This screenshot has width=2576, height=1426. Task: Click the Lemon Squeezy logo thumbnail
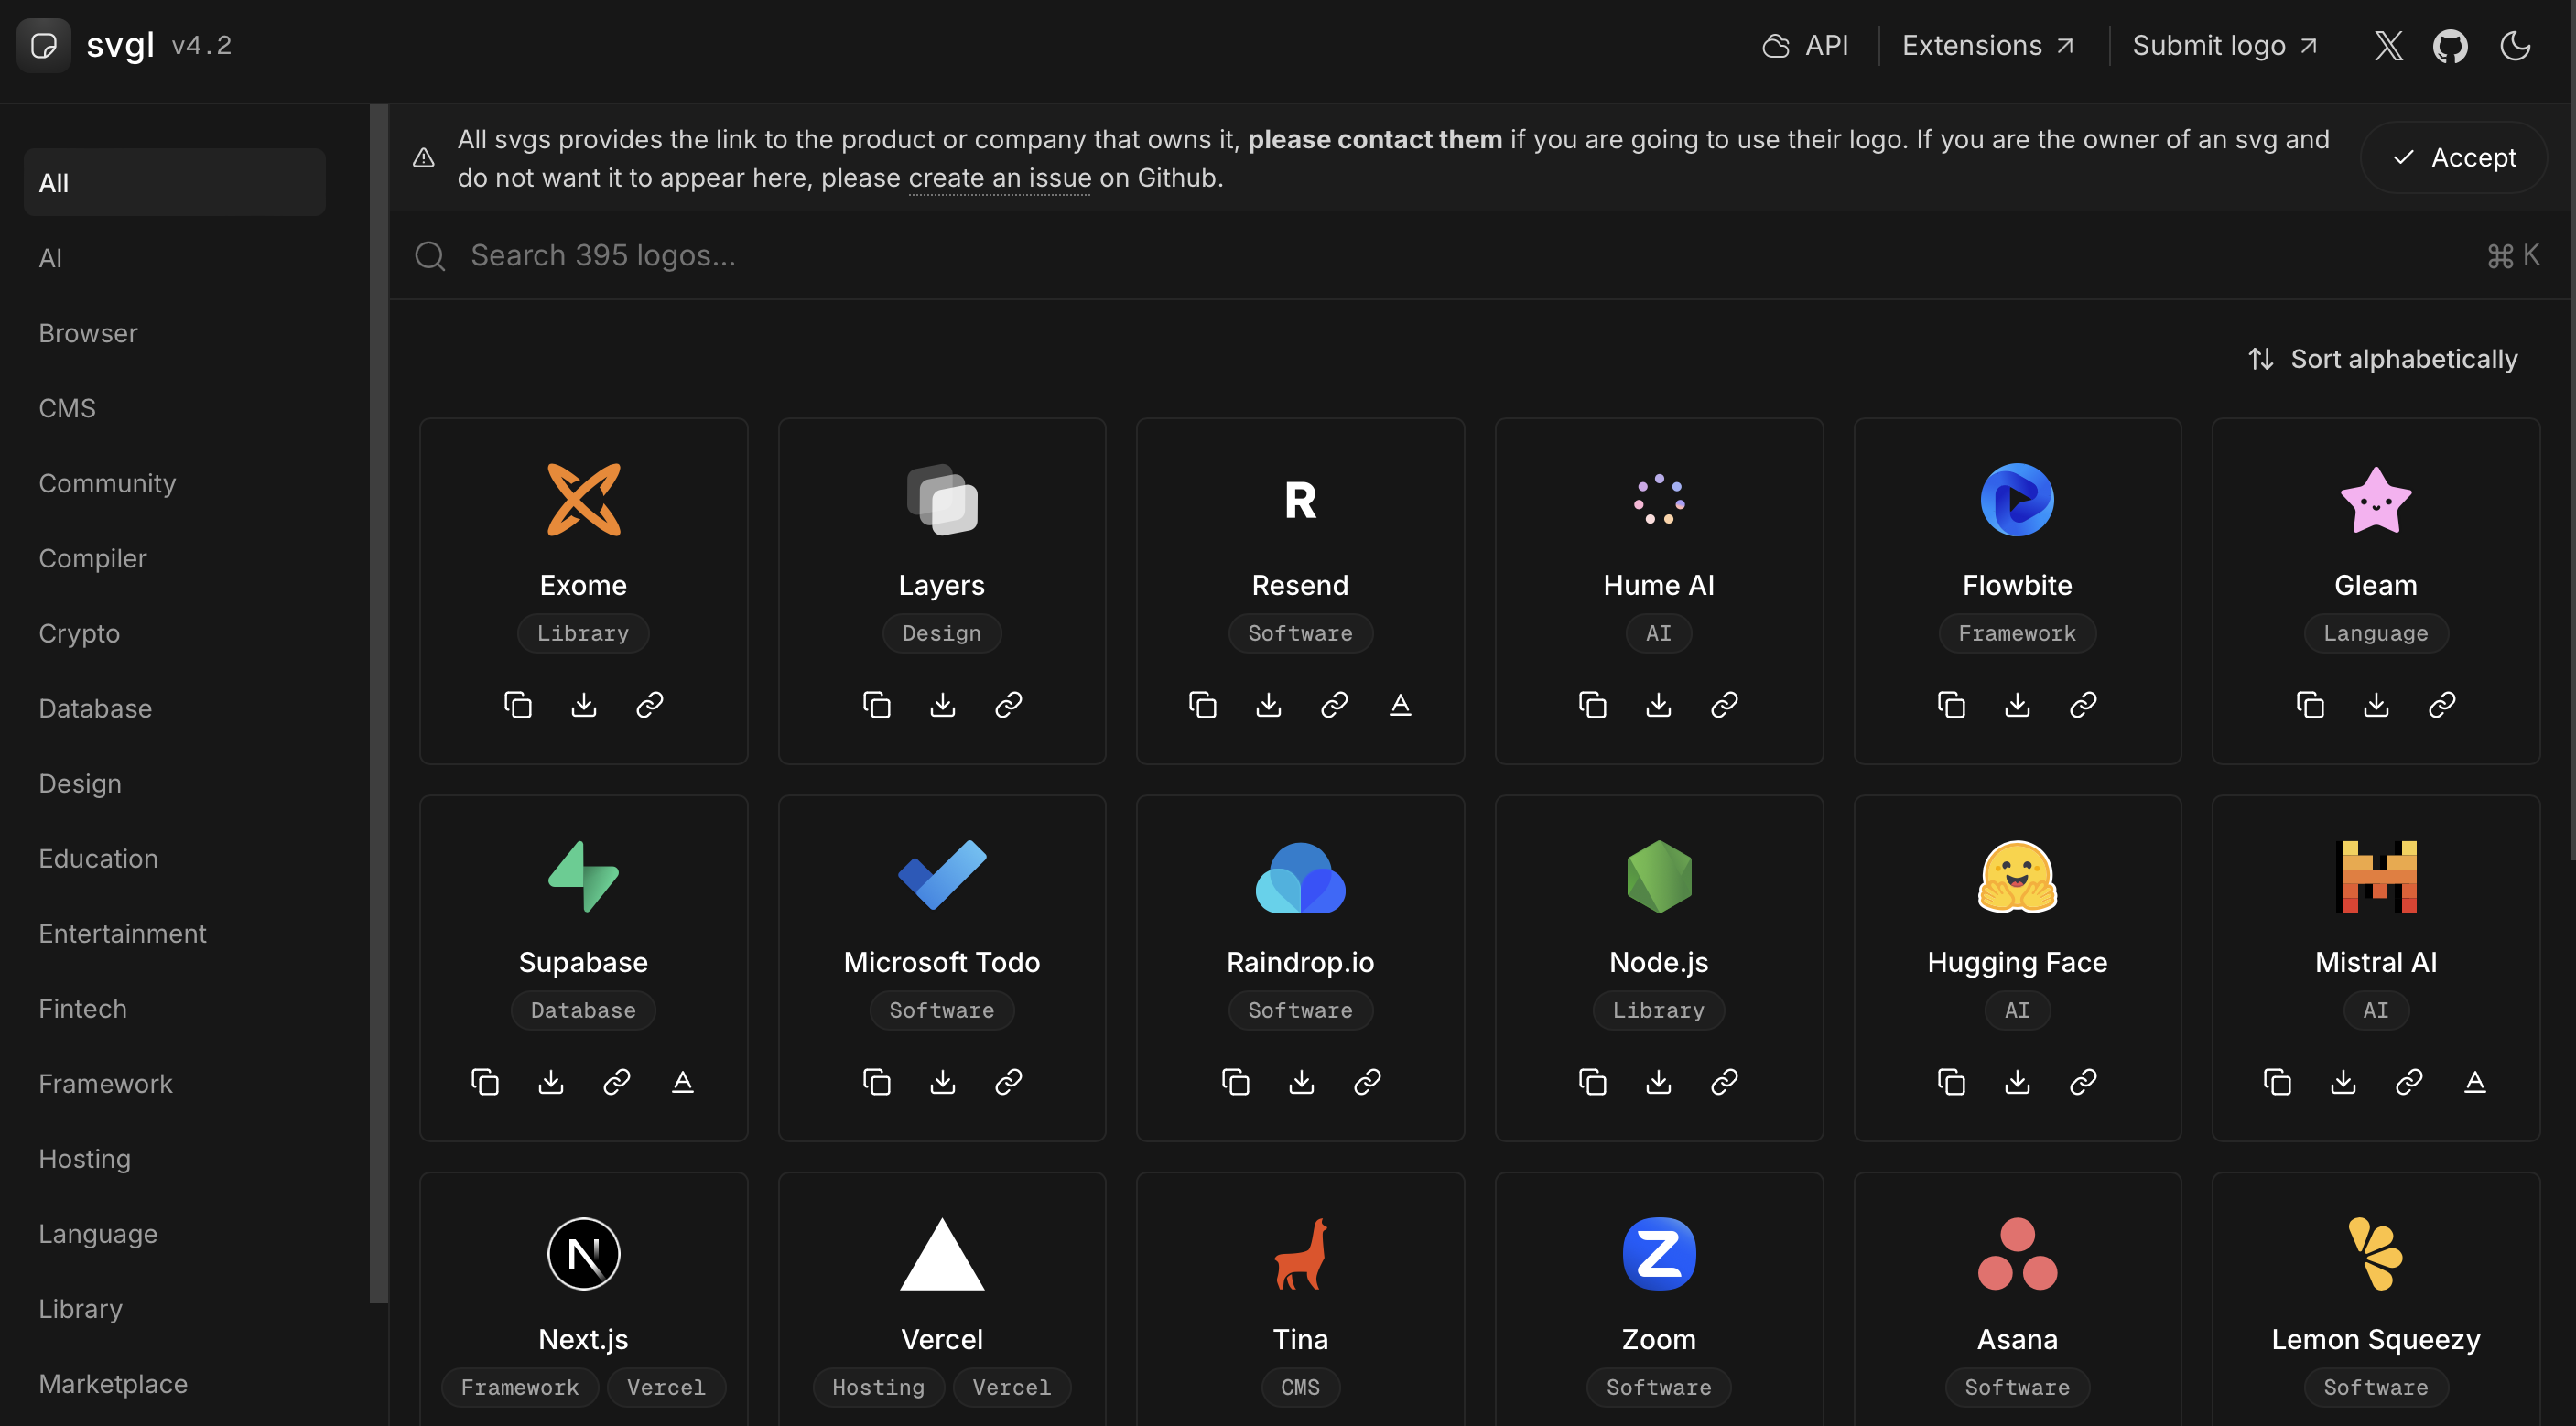(x=2376, y=1254)
